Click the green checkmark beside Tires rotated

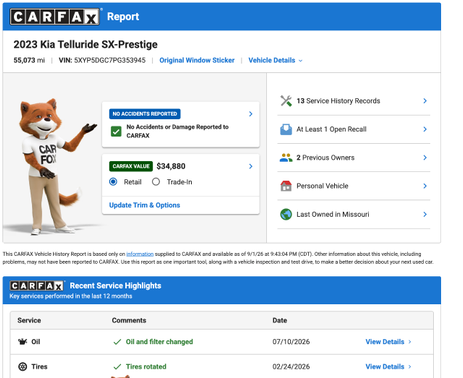pyautogui.click(x=117, y=367)
